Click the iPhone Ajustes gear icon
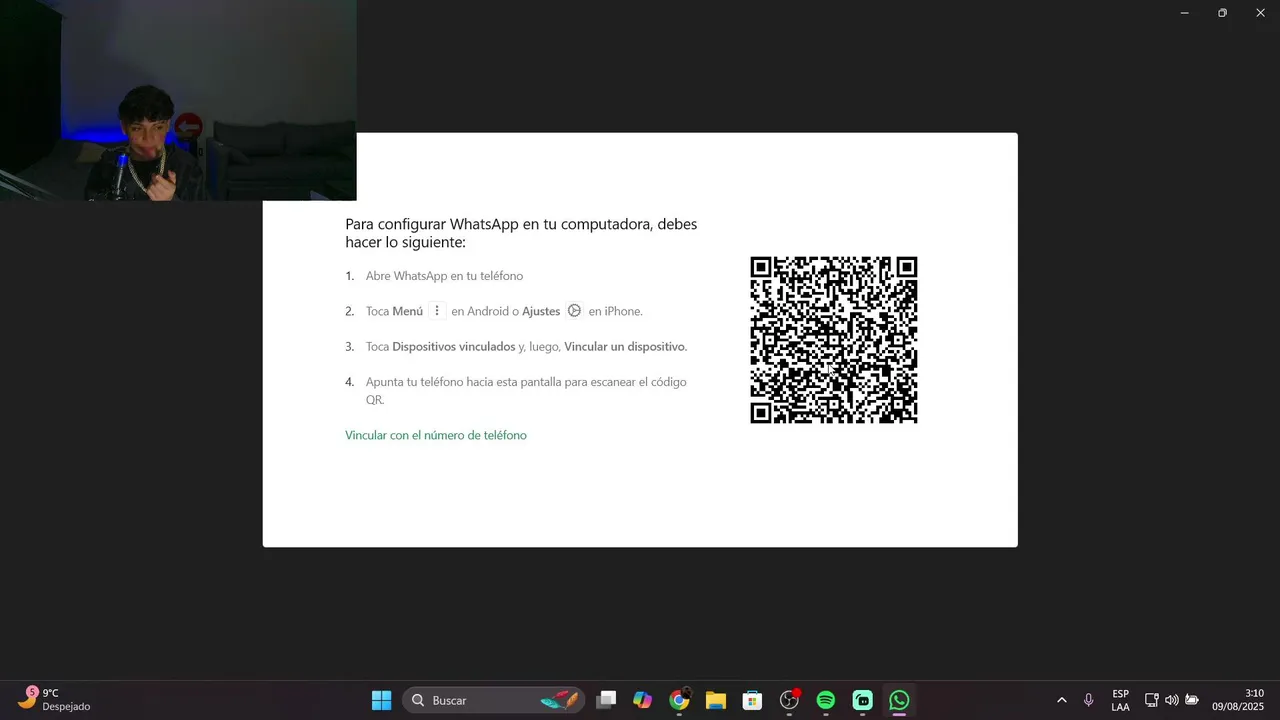The height and width of the screenshot is (720, 1280). (574, 311)
